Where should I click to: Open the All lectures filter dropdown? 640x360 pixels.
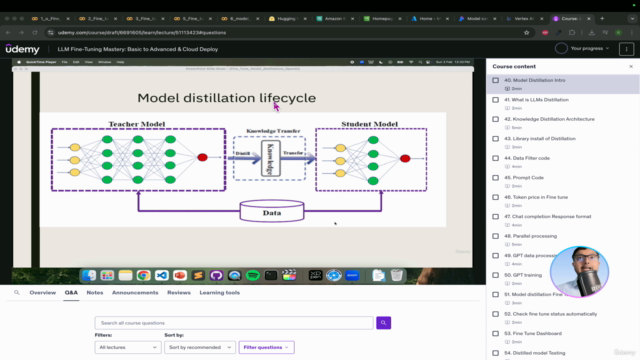128,347
